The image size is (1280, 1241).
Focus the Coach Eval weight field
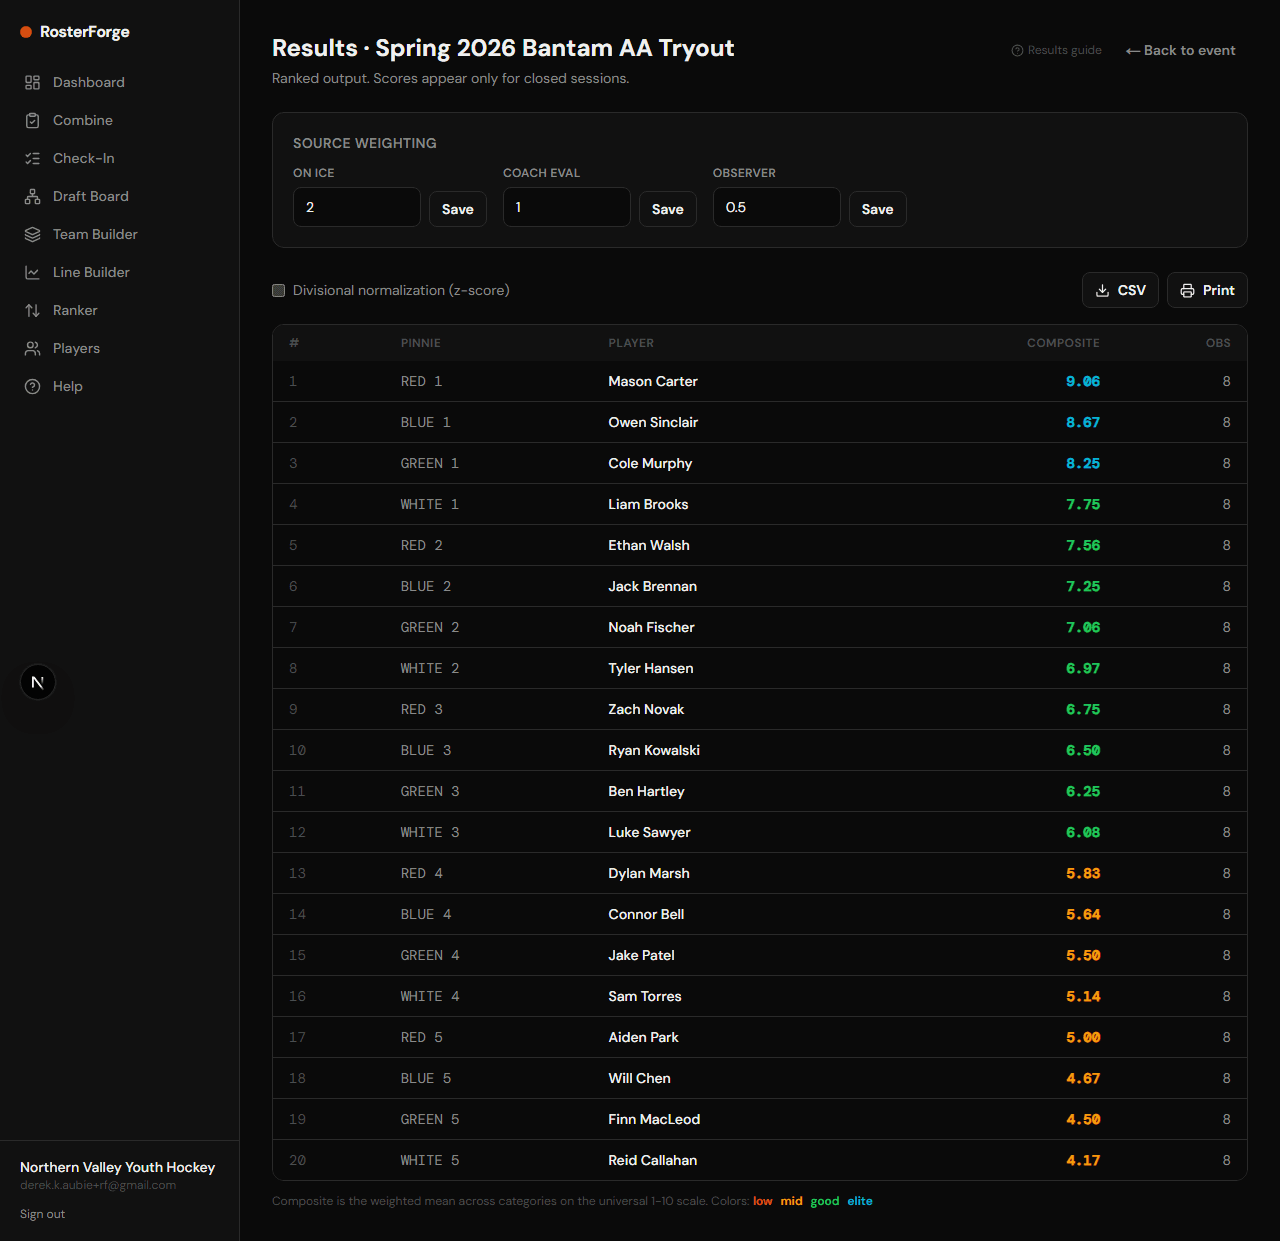click(567, 207)
